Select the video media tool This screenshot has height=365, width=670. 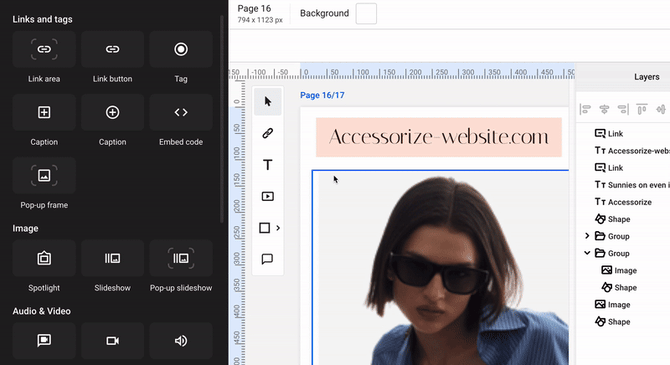[x=268, y=196]
